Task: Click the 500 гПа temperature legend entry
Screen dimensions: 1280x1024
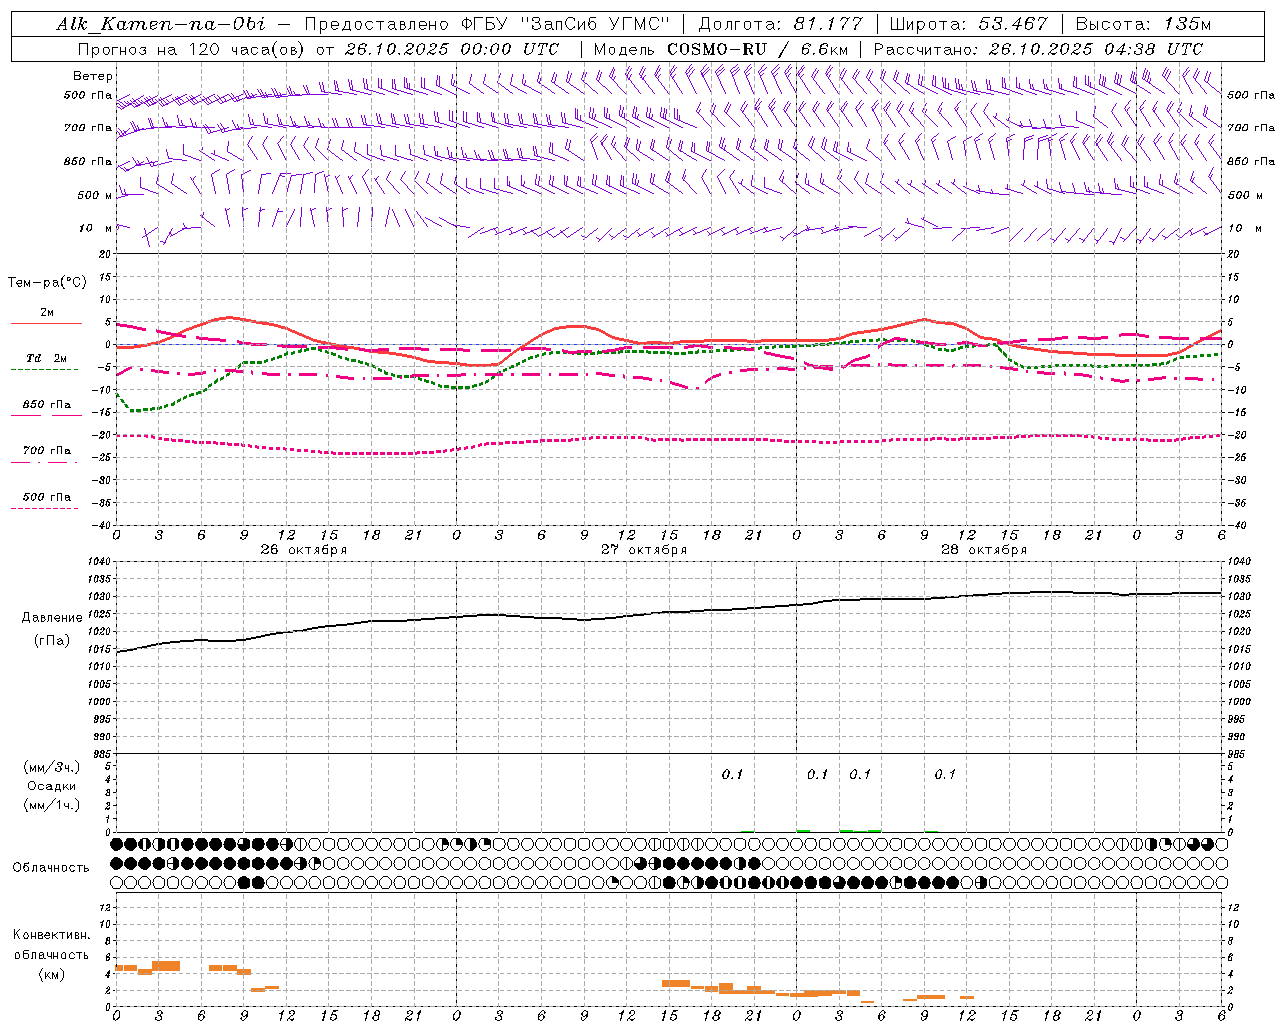Action: (x=46, y=497)
